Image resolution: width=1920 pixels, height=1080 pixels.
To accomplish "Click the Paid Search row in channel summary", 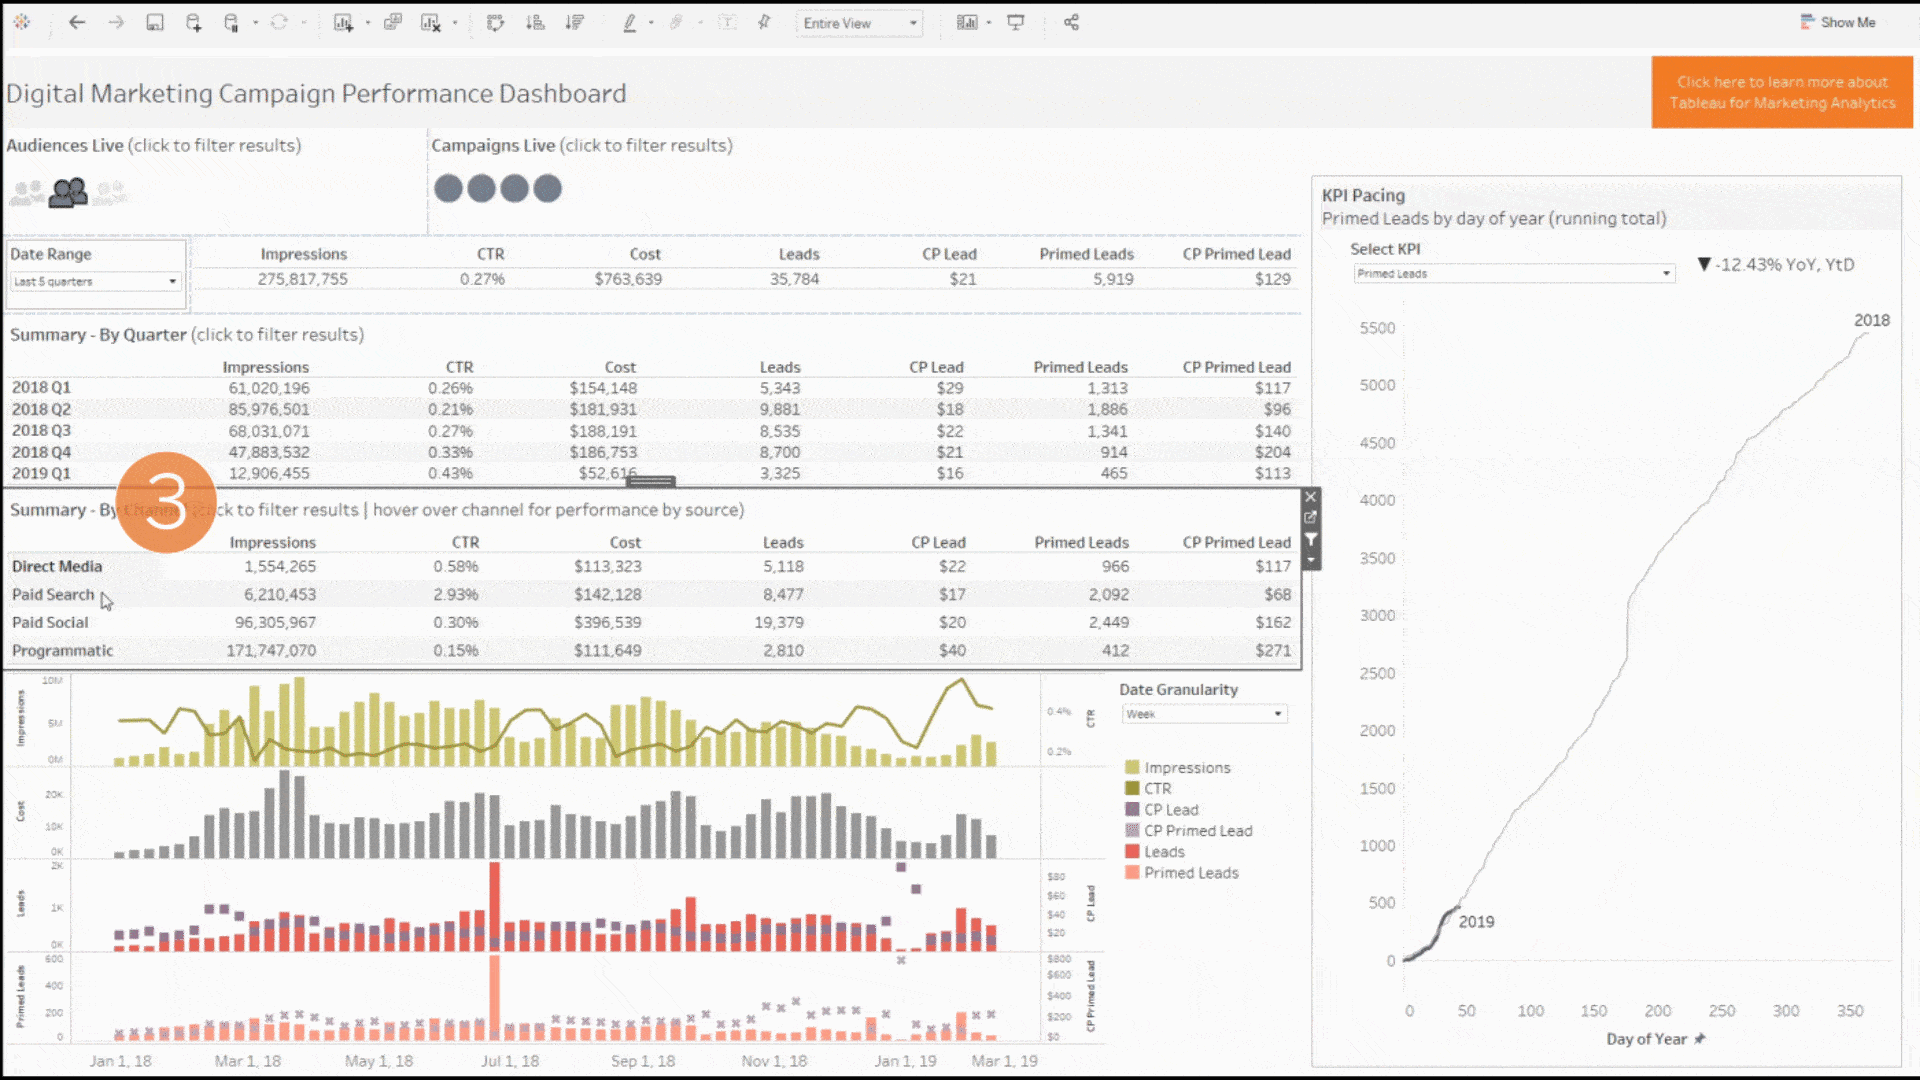I will tap(53, 595).
